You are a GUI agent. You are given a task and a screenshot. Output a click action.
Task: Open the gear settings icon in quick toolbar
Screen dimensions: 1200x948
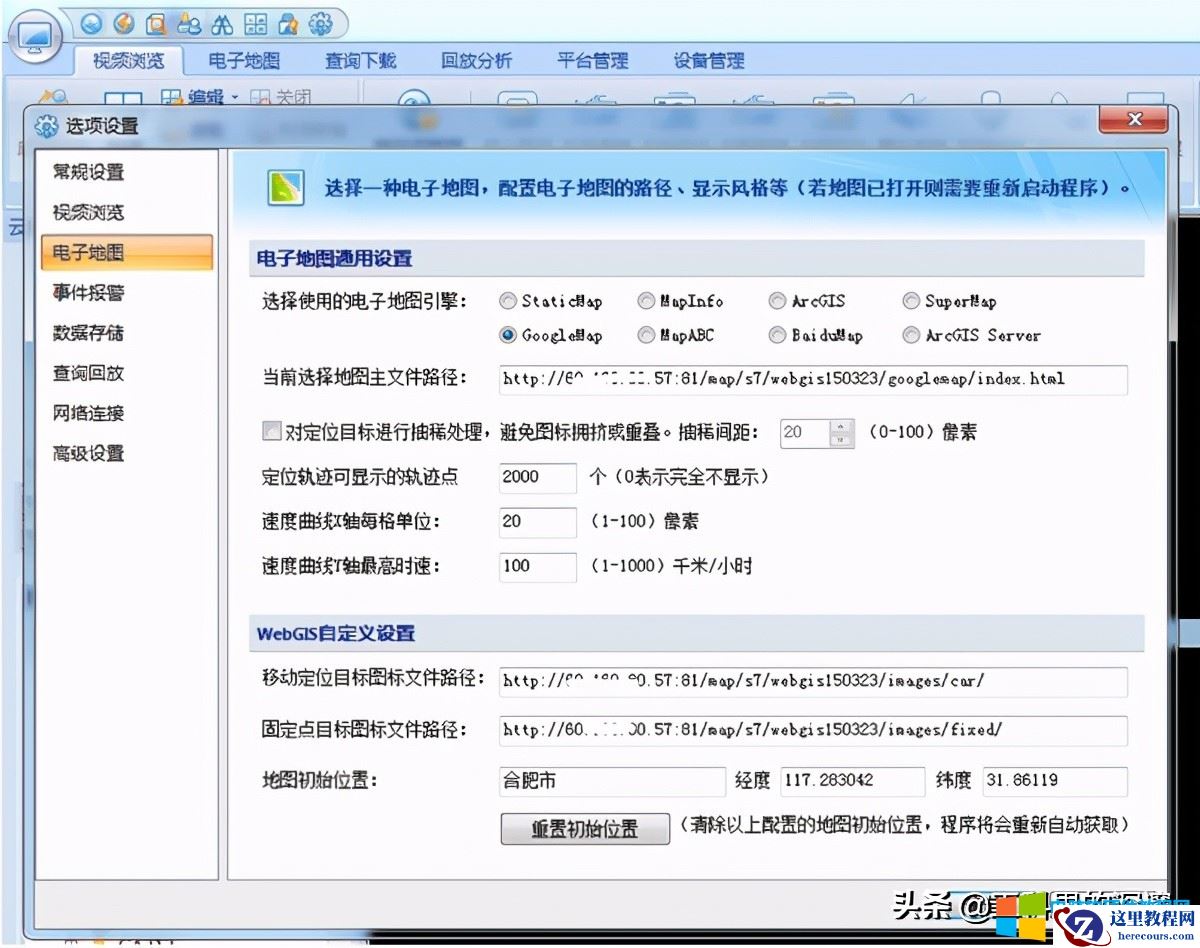tap(320, 22)
